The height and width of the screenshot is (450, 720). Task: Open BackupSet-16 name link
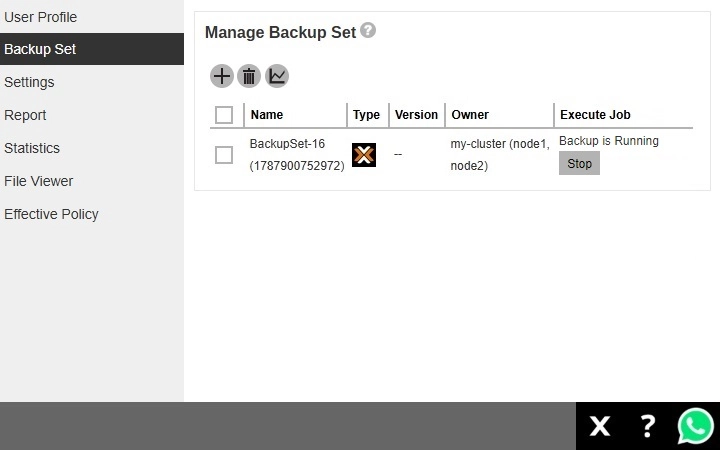coord(297,155)
